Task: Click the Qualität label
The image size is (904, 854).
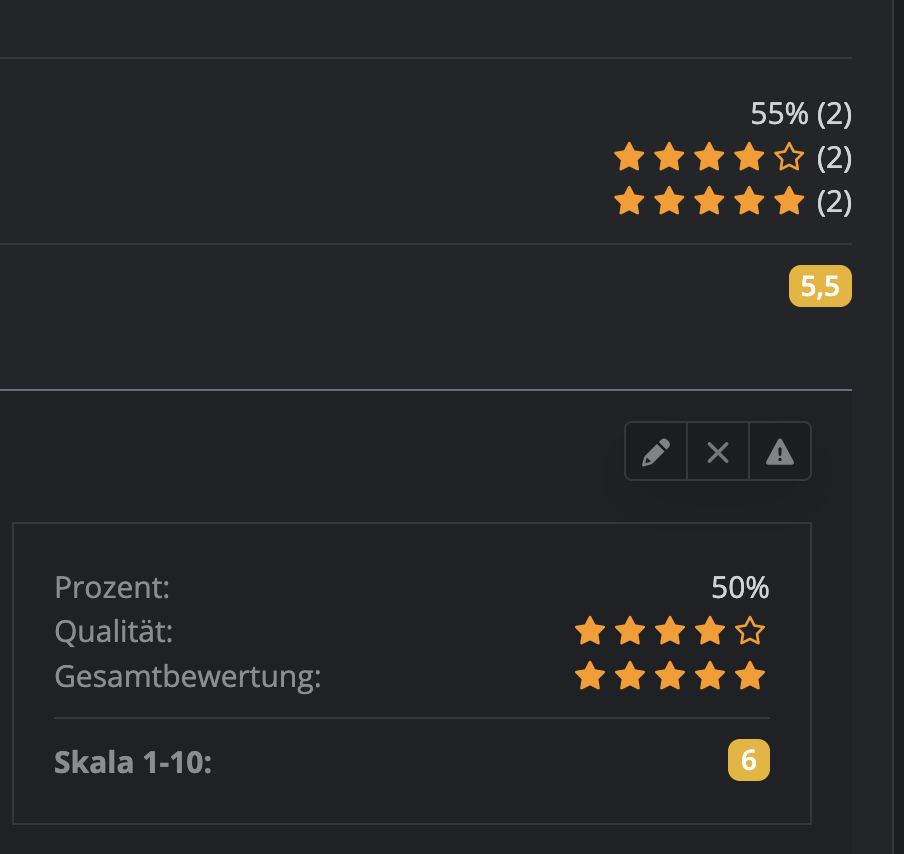Action: [x=113, y=631]
